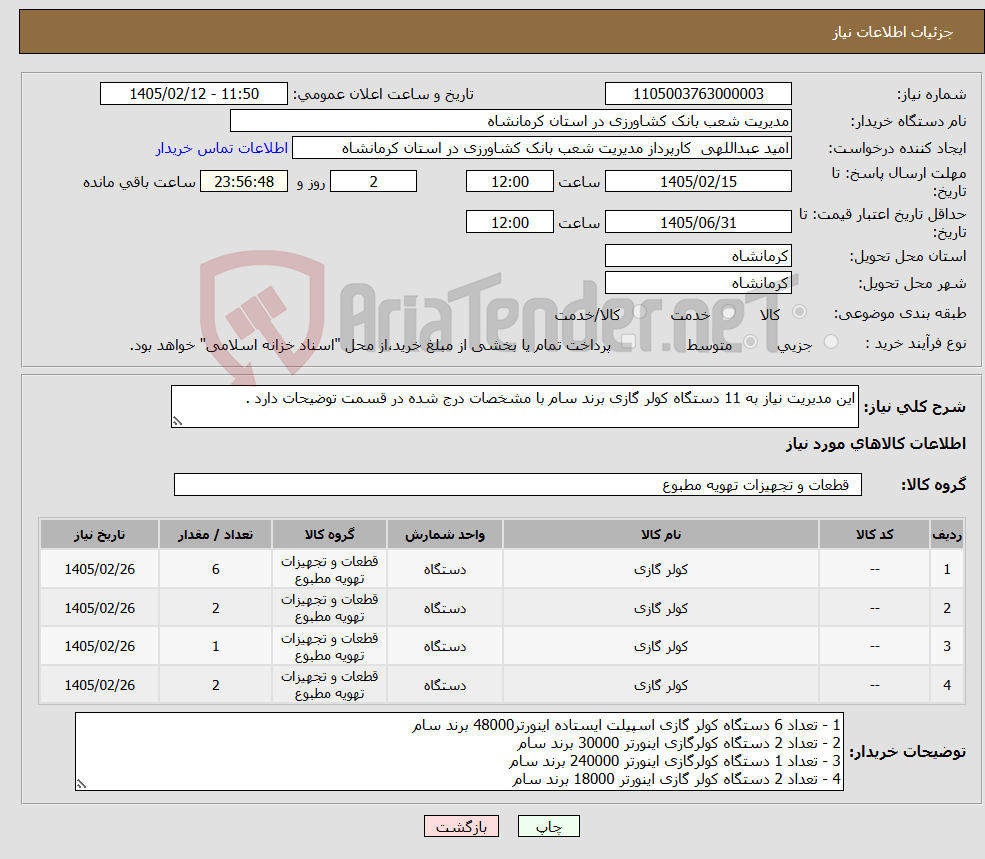Open buyer contact info link اطلاعات تماس خریدار
The image size is (985, 859).
pos(222,148)
